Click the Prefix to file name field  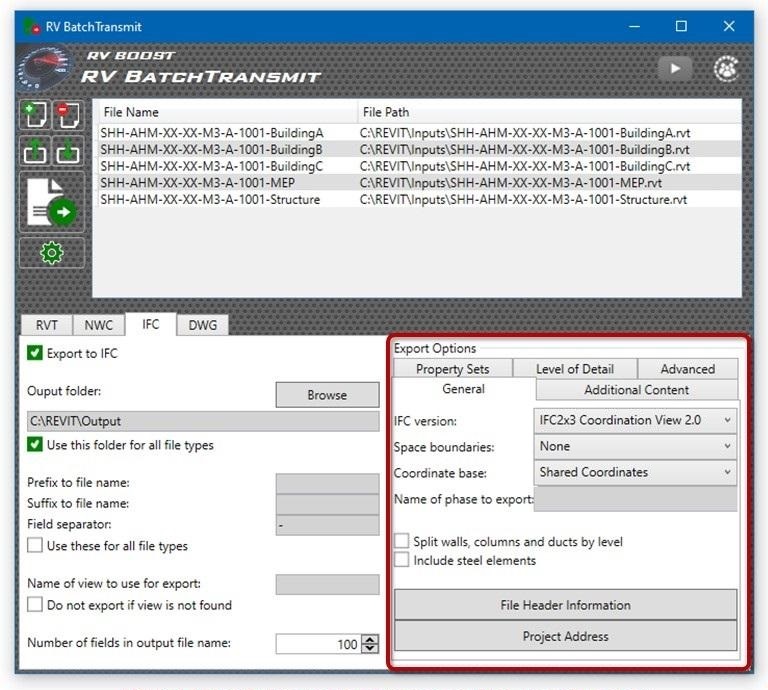327,483
